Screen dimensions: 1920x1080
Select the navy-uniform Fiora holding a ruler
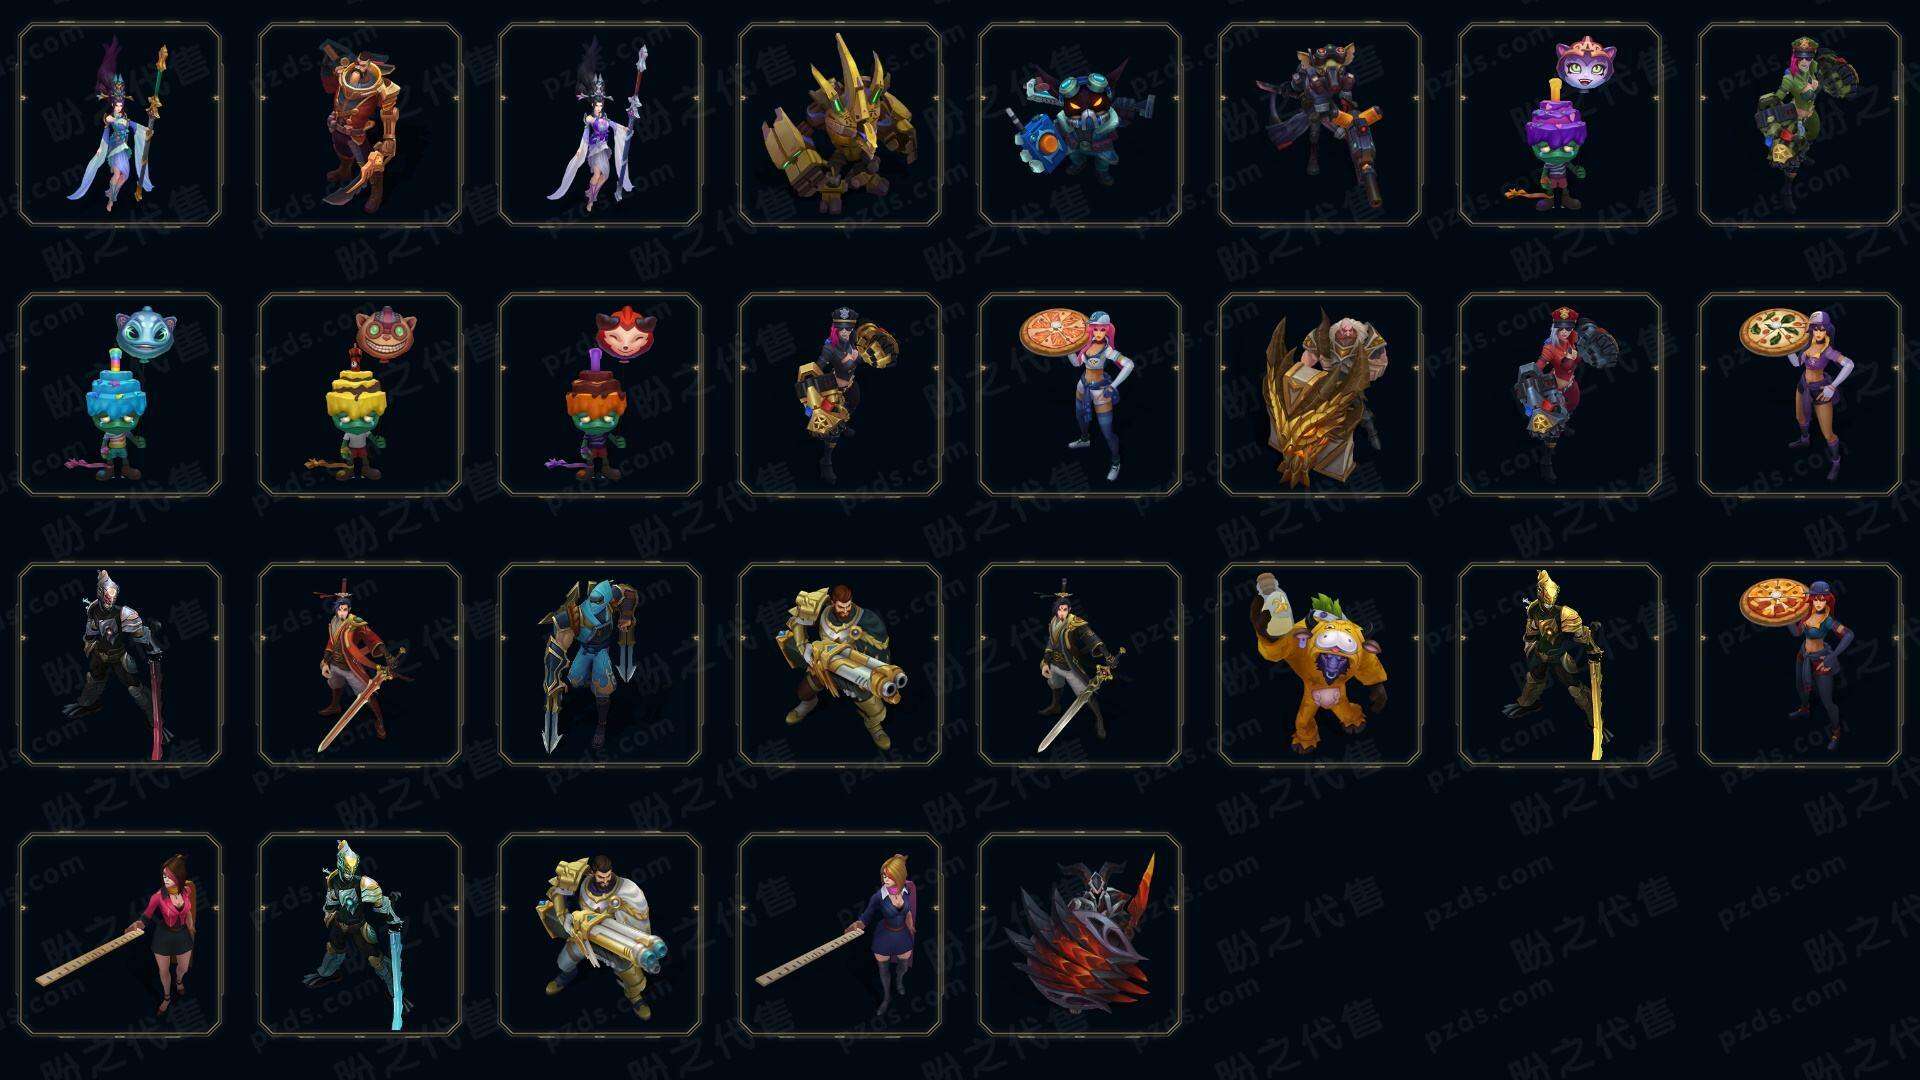point(840,935)
